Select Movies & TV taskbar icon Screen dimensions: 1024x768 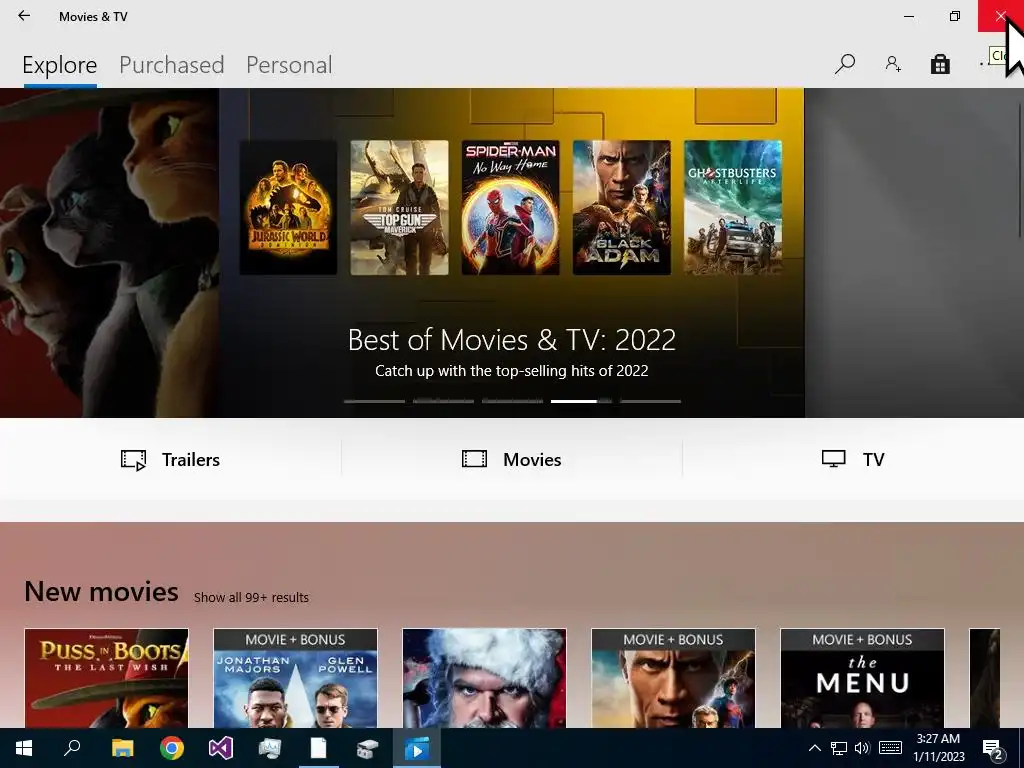pos(417,748)
